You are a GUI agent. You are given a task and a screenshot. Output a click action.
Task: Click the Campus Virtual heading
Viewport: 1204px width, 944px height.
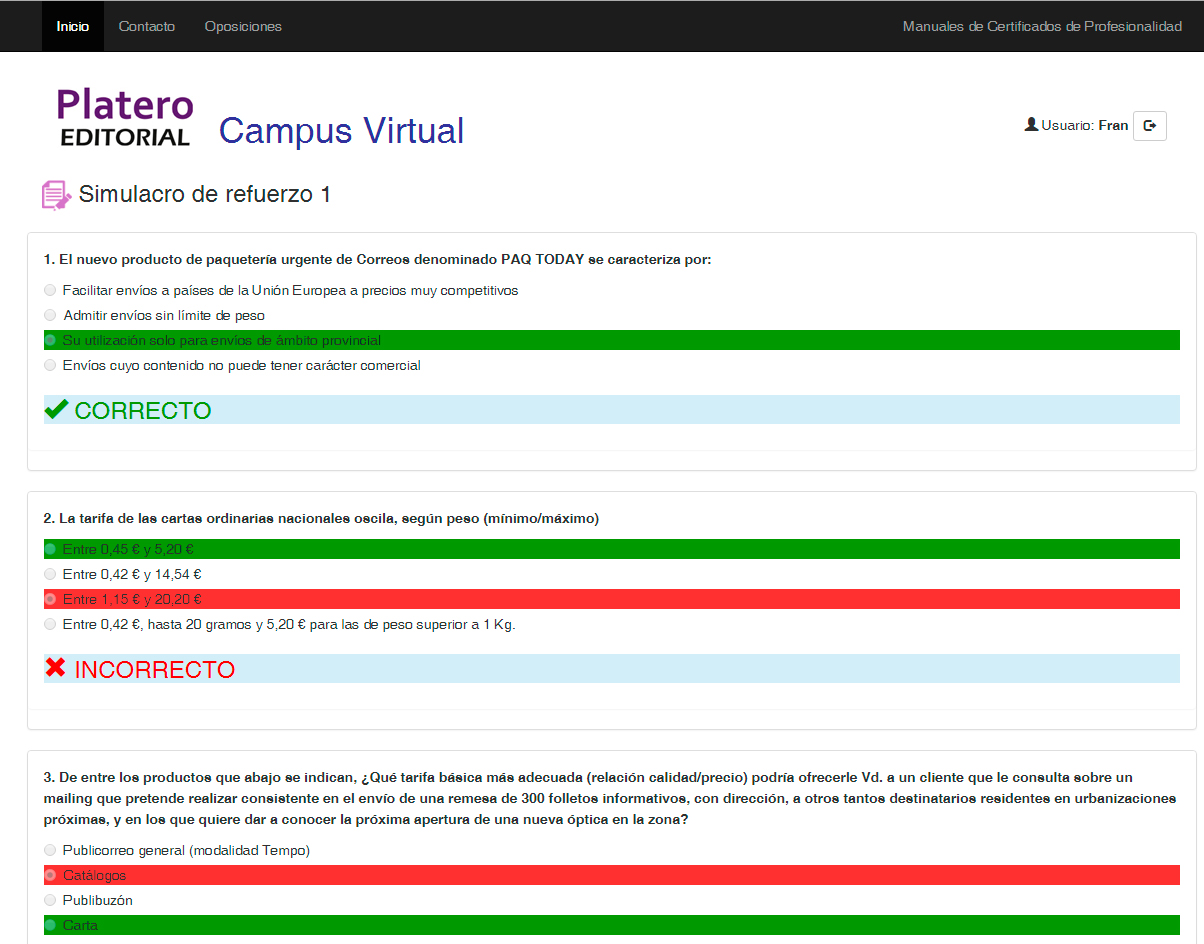coord(341,130)
